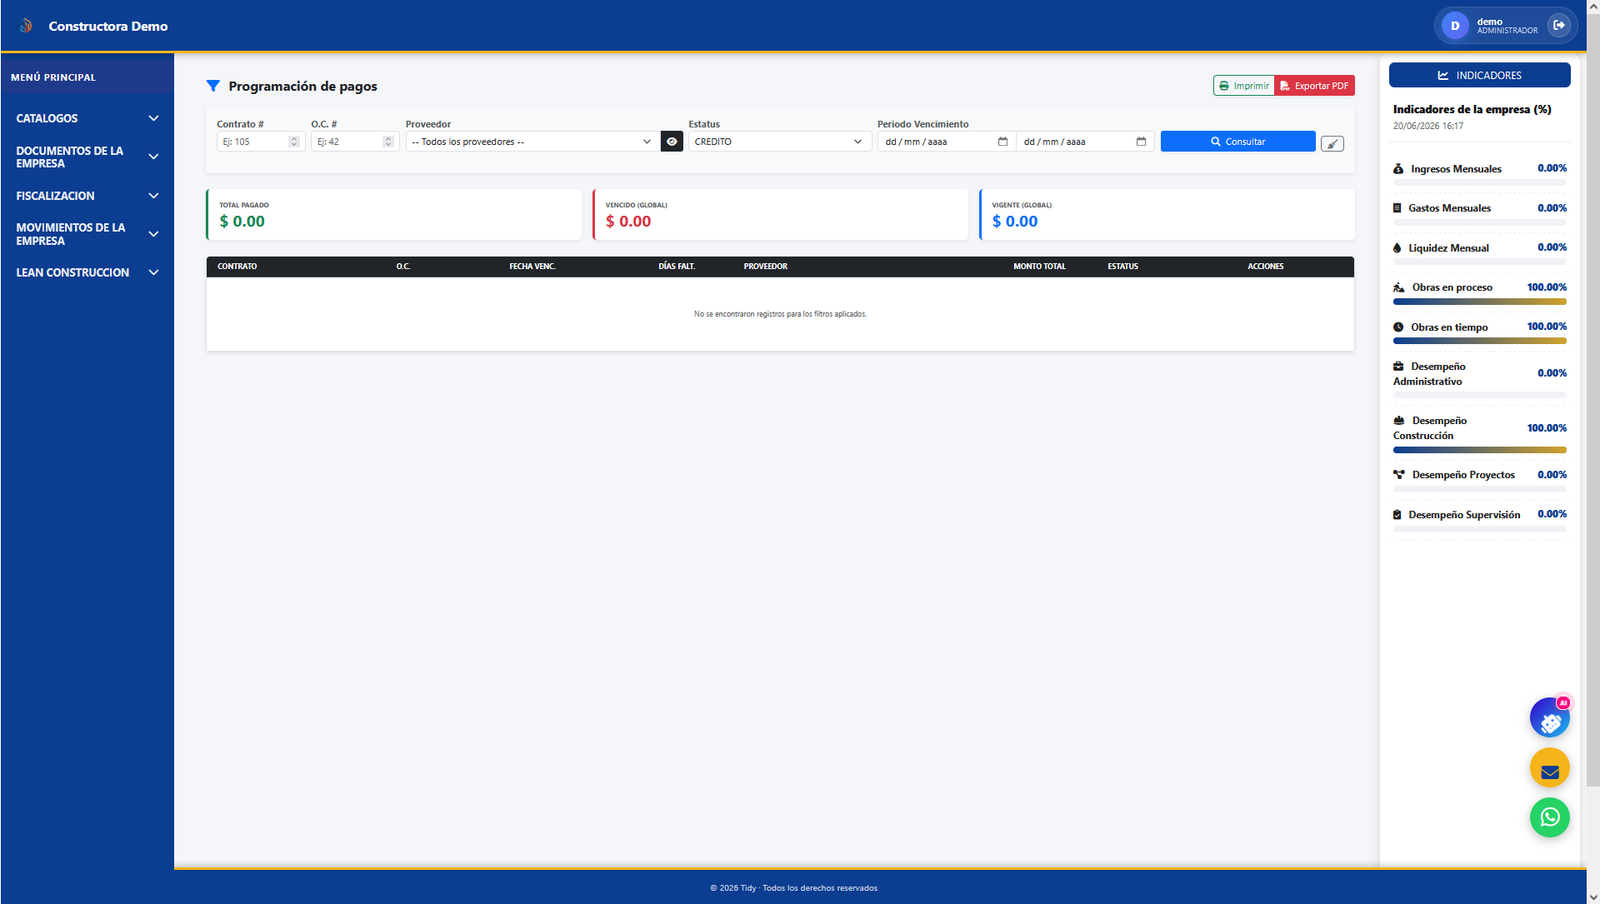This screenshot has height=904, width=1600.
Task: Click the demo user avatar circle
Action: [1455, 26]
